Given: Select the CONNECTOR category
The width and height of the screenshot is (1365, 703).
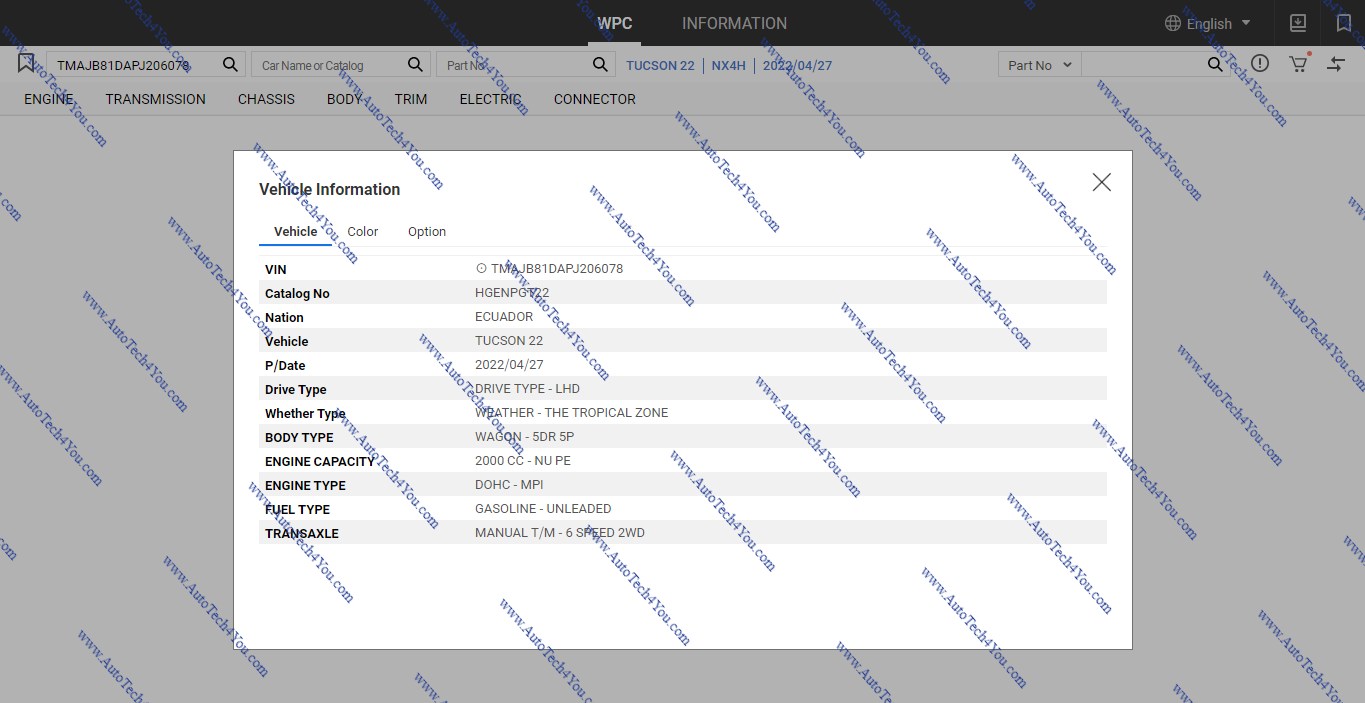Looking at the screenshot, I should click(x=594, y=99).
